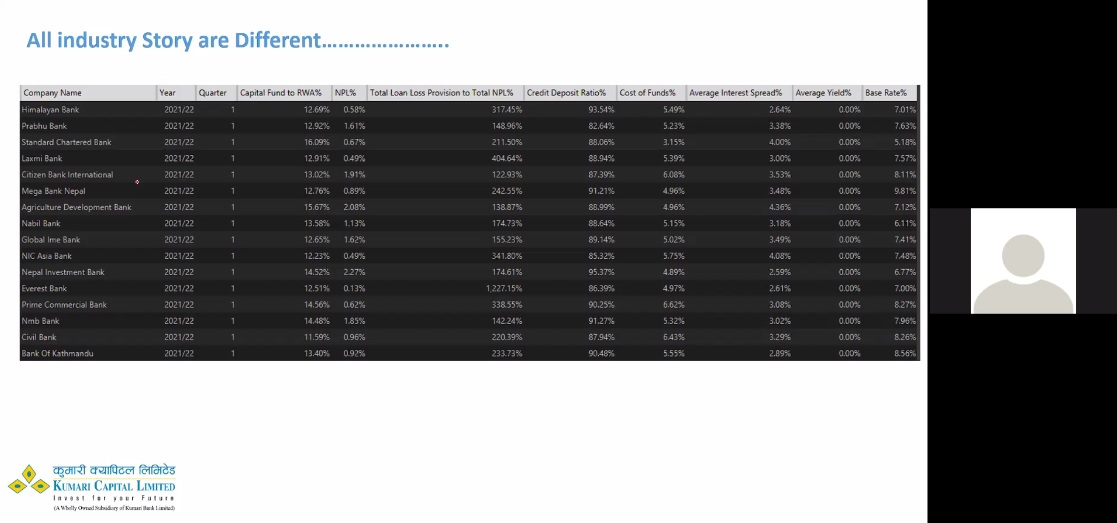Image resolution: width=1117 pixels, height=523 pixels.
Task: Click the Prabhu Bank row name
Action: (44, 126)
